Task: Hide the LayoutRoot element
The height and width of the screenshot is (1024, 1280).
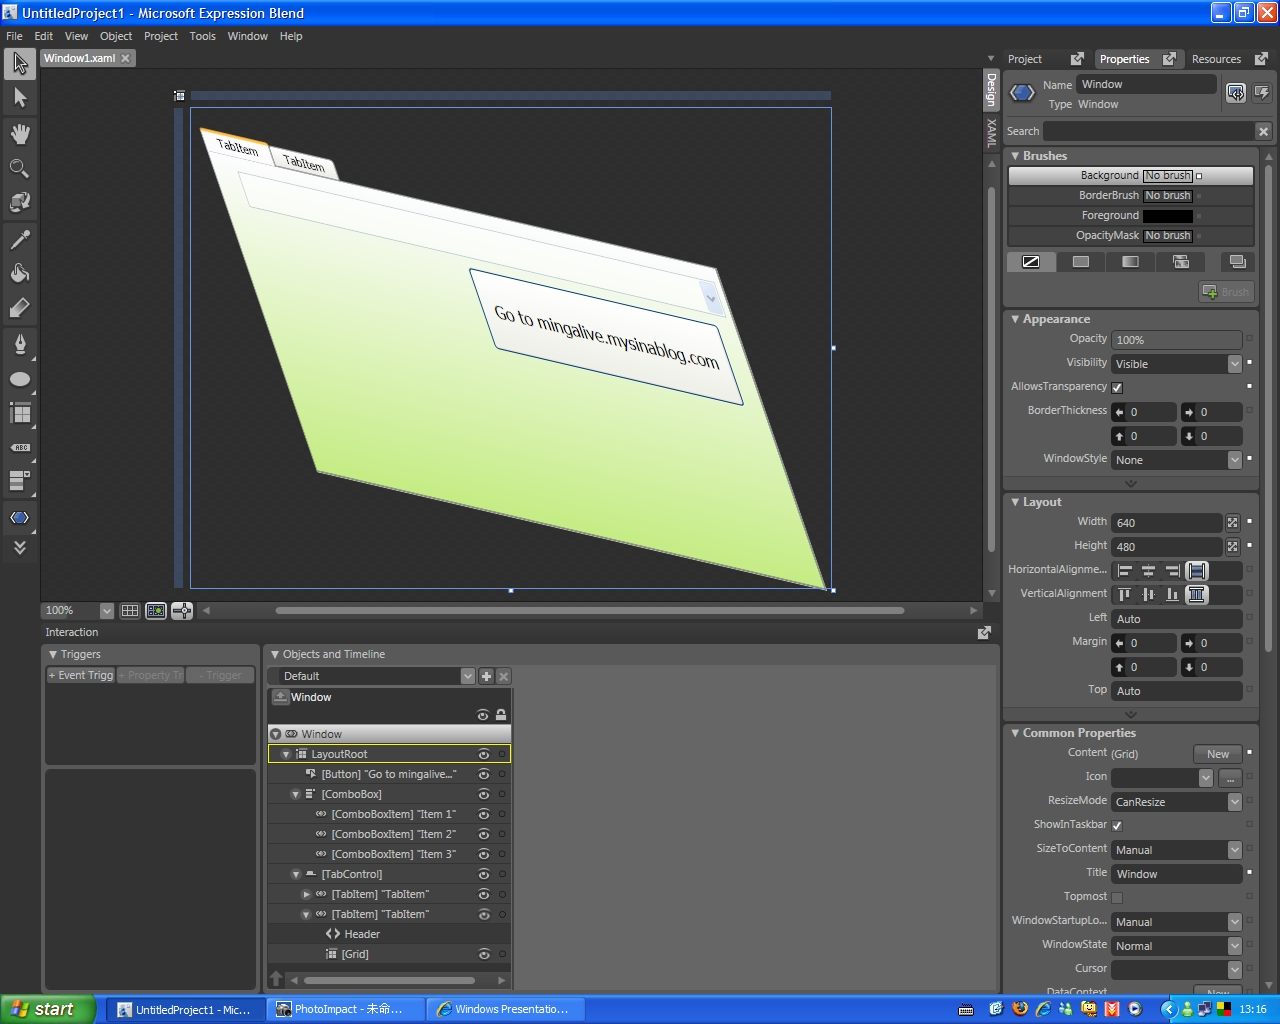Action: pyautogui.click(x=484, y=754)
